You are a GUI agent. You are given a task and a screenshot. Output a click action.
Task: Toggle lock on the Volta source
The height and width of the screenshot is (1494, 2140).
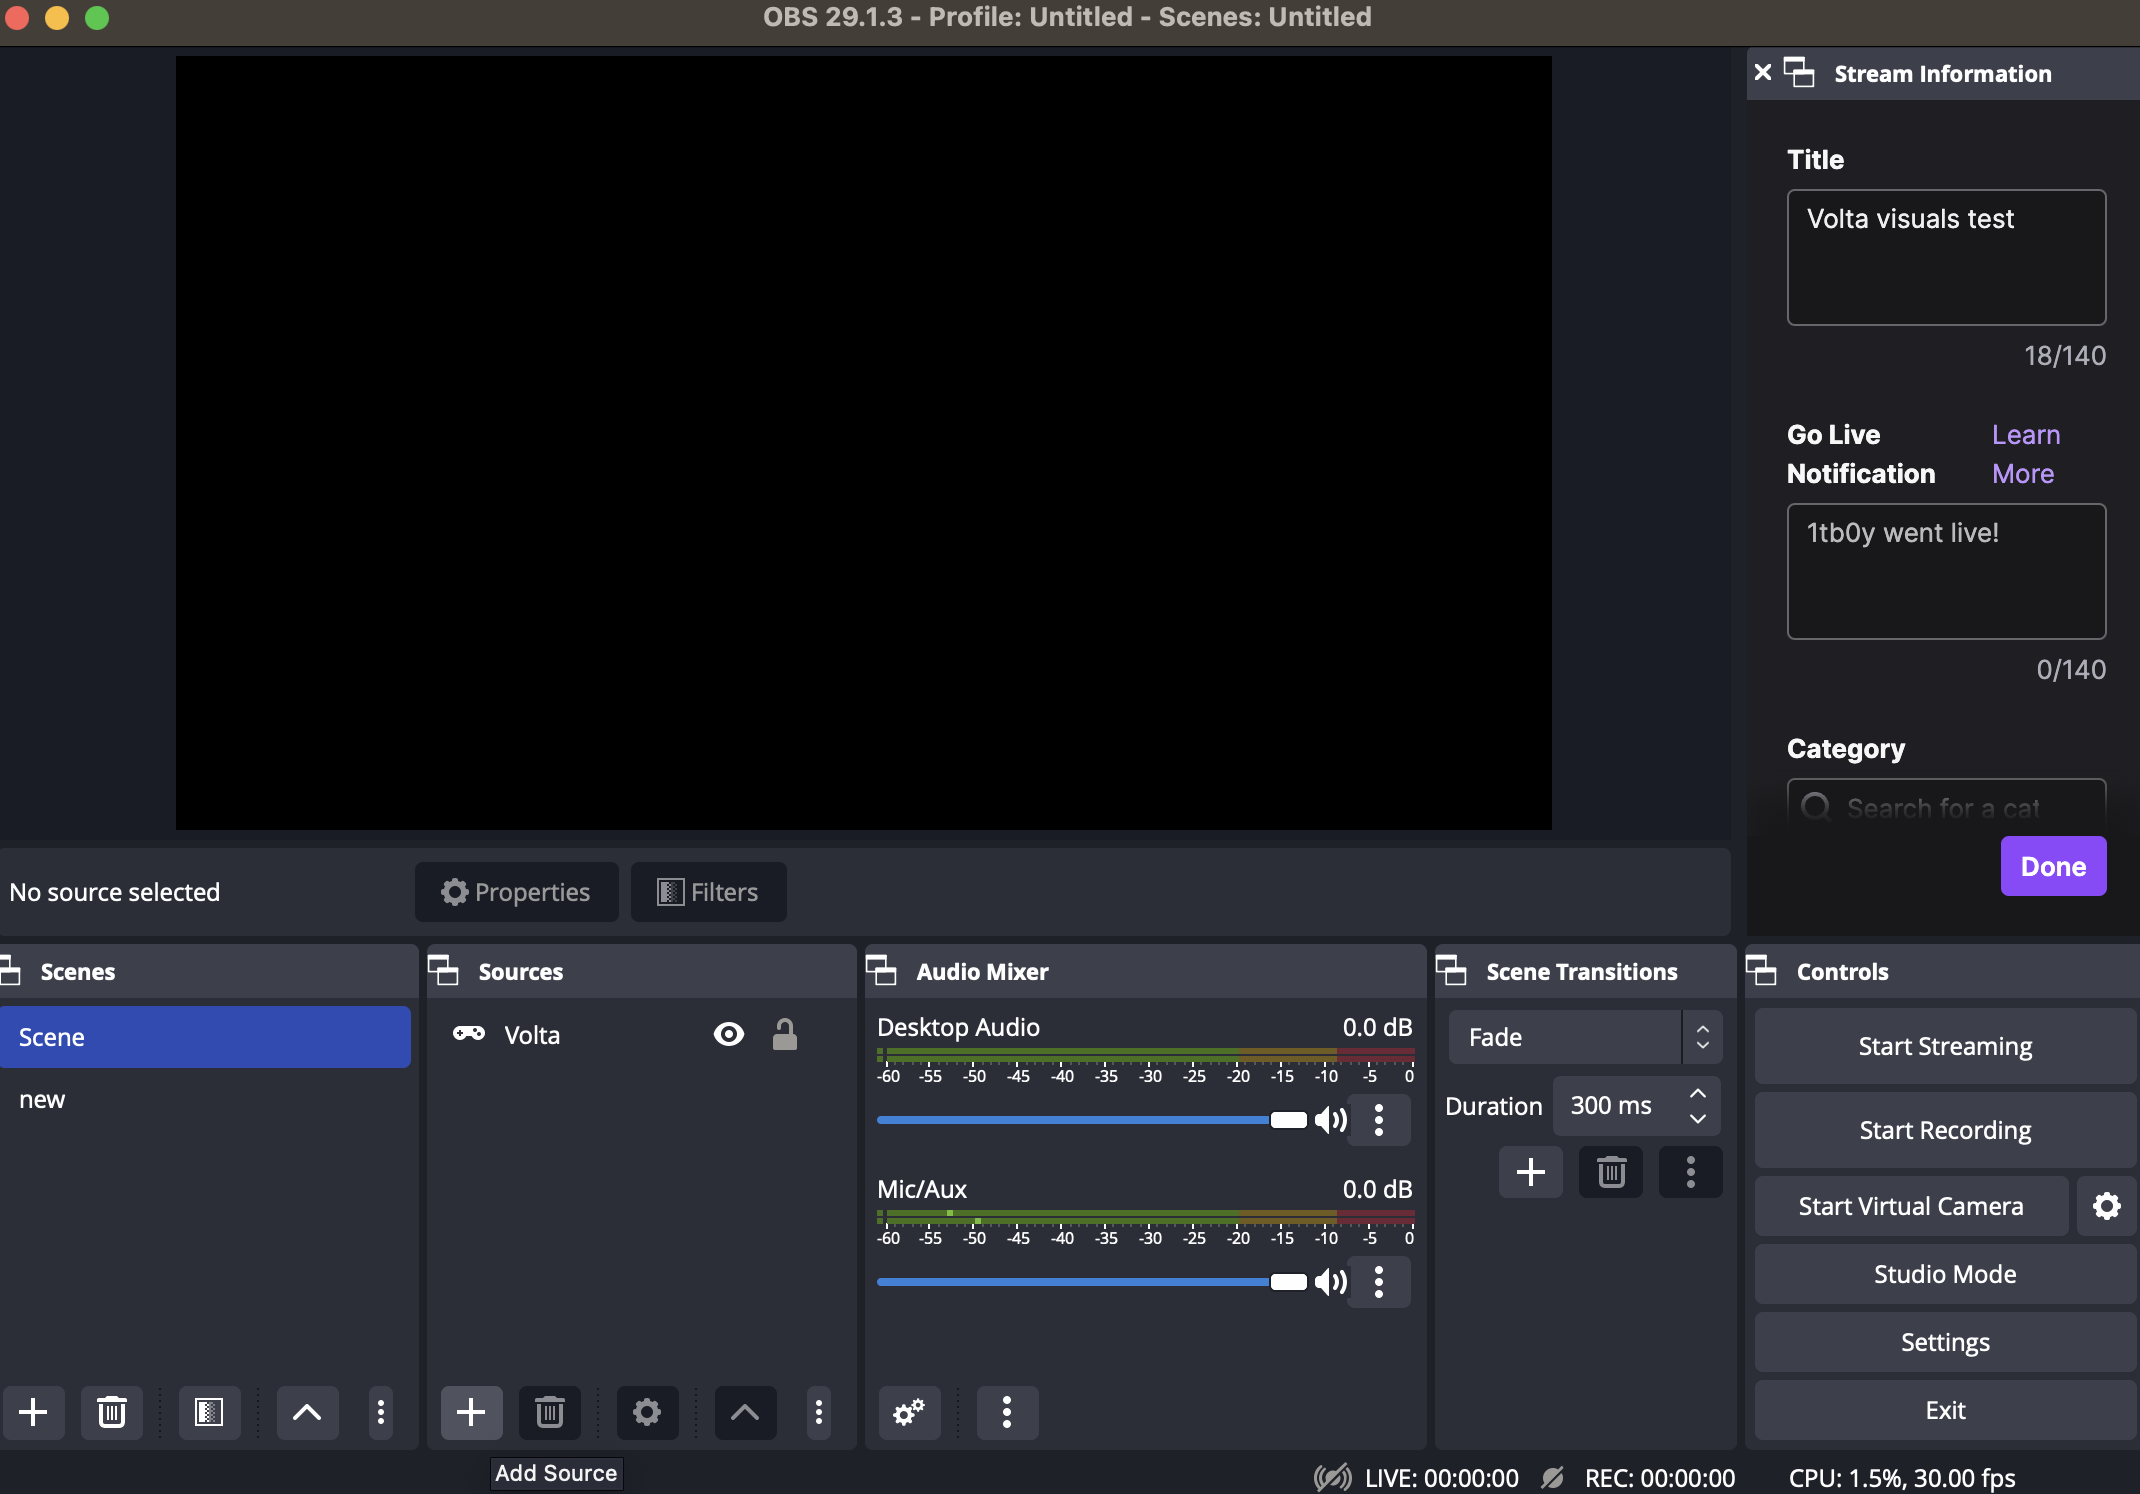[785, 1034]
